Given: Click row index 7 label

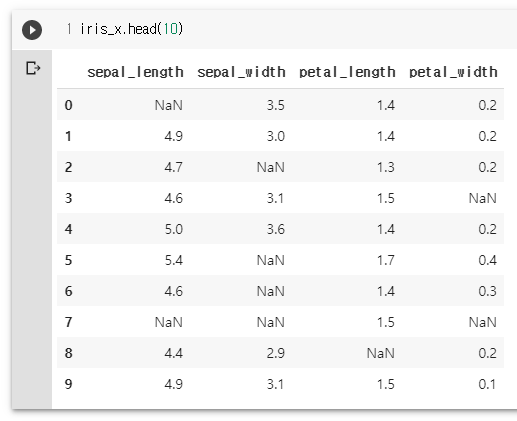Looking at the screenshot, I should (68, 322).
